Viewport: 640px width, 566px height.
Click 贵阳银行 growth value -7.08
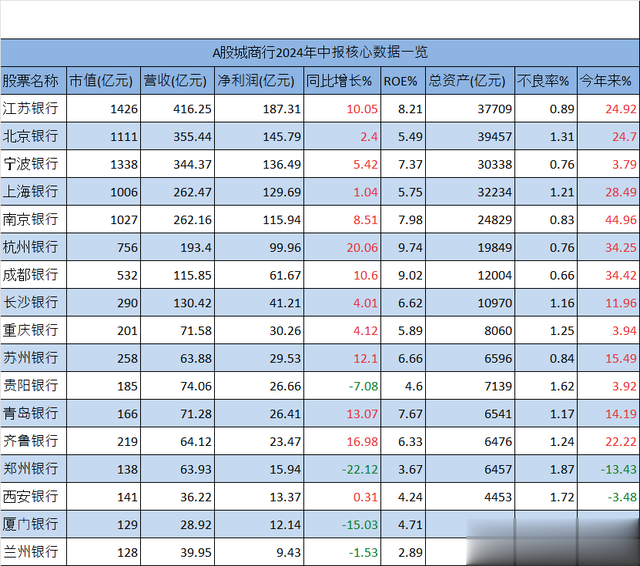(363, 386)
